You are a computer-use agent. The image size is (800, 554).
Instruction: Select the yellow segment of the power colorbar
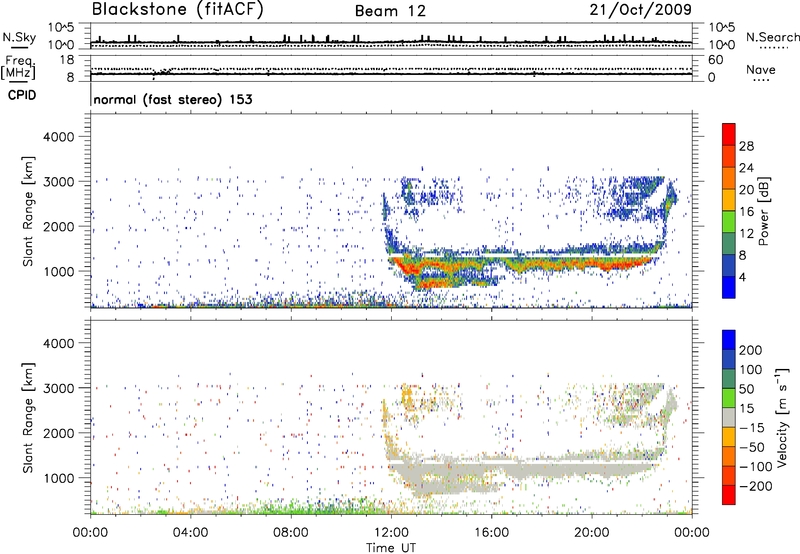point(729,199)
